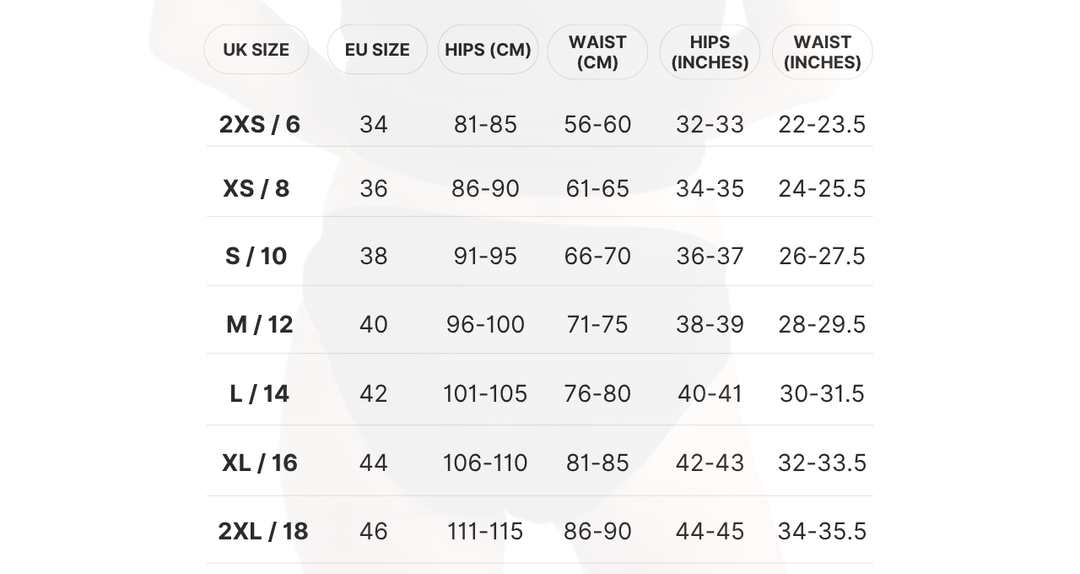Click the UK SIZE header pill
This screenshot has height=574, width=1080.
tap(256, 50)
